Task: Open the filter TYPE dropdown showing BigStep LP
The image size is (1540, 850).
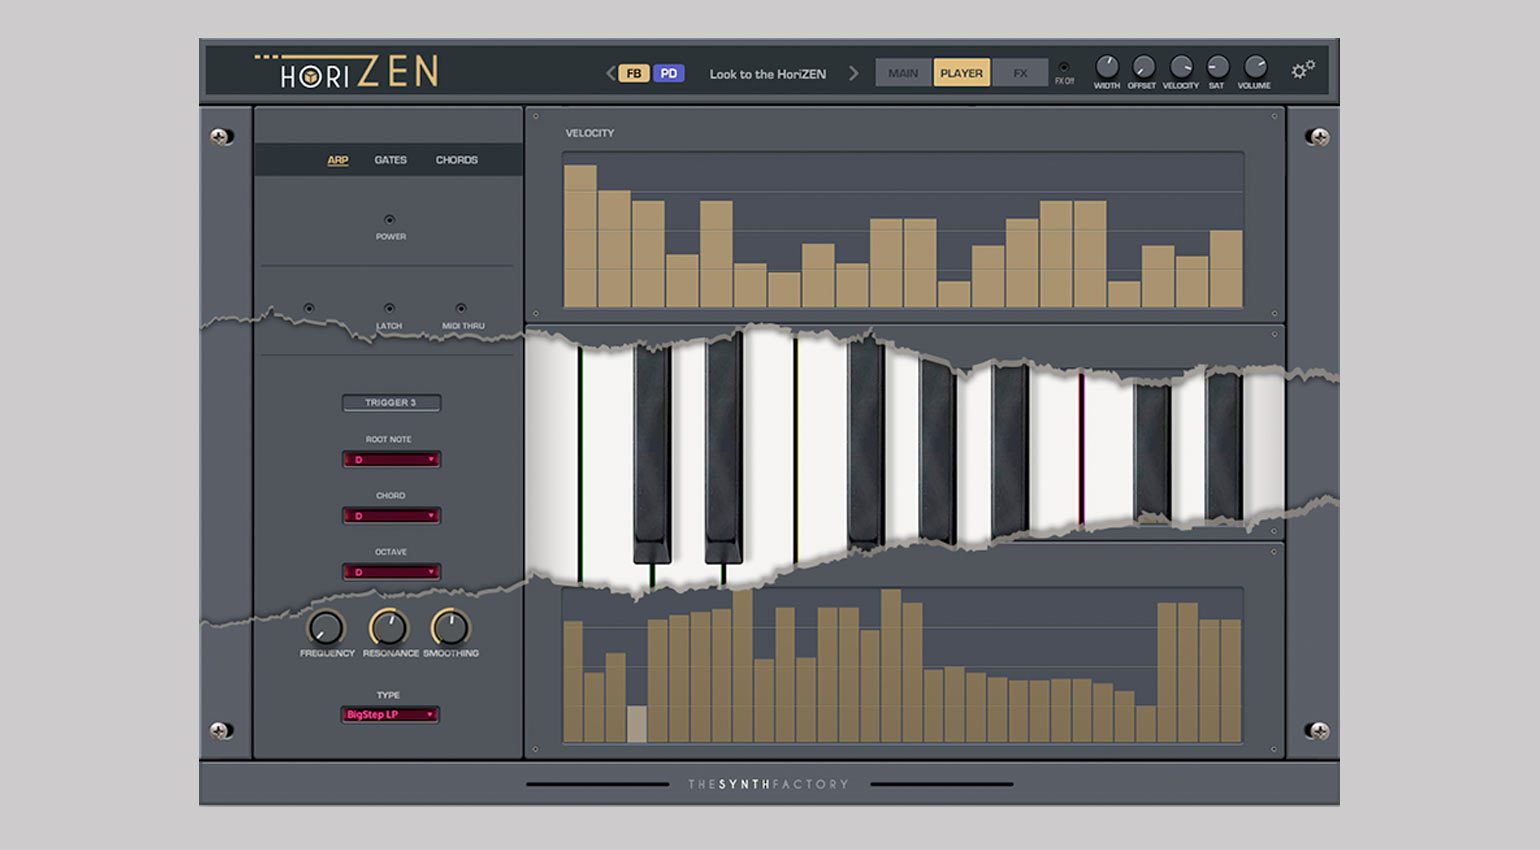Action: [x=390, y=715]
